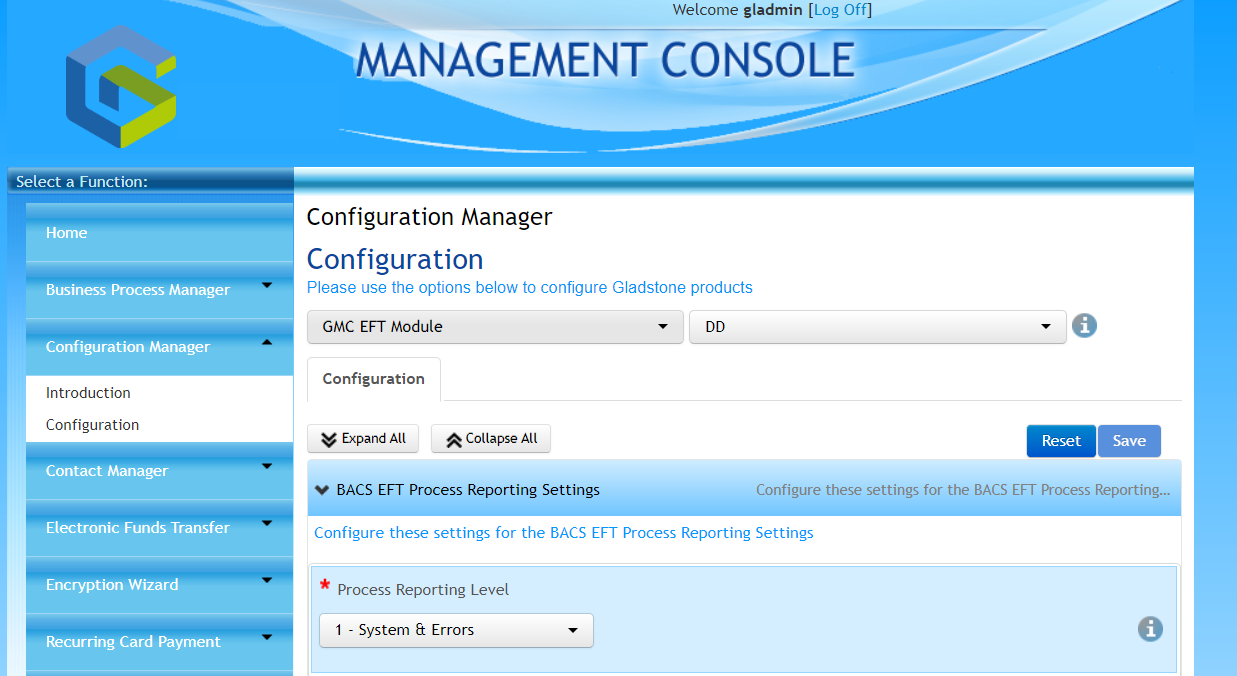The image size is (1237, 676).
Task: Expand Recurring Card Payment menu
Action: [x=159, y=642]
